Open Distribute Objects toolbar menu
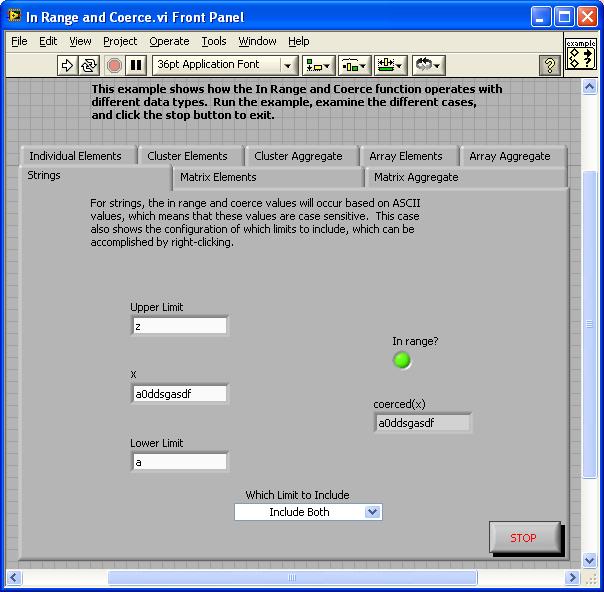Image resolution: width=604 pixels, height=592 pixels. 354,65
